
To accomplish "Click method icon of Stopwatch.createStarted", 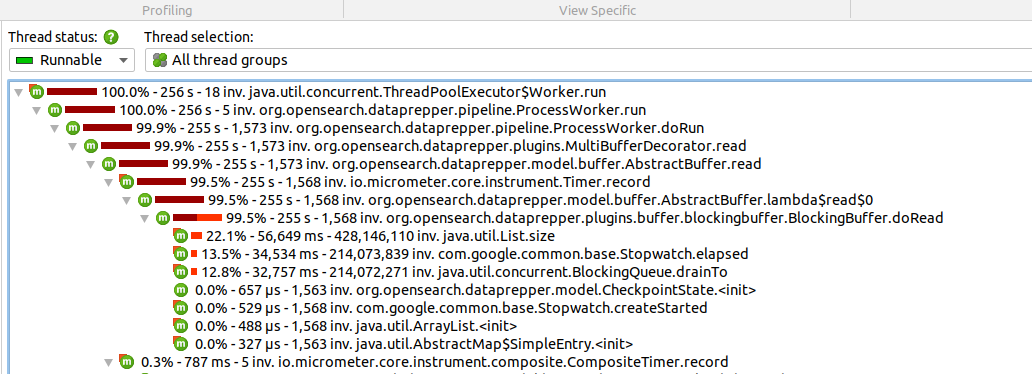I will pos(180,307).
